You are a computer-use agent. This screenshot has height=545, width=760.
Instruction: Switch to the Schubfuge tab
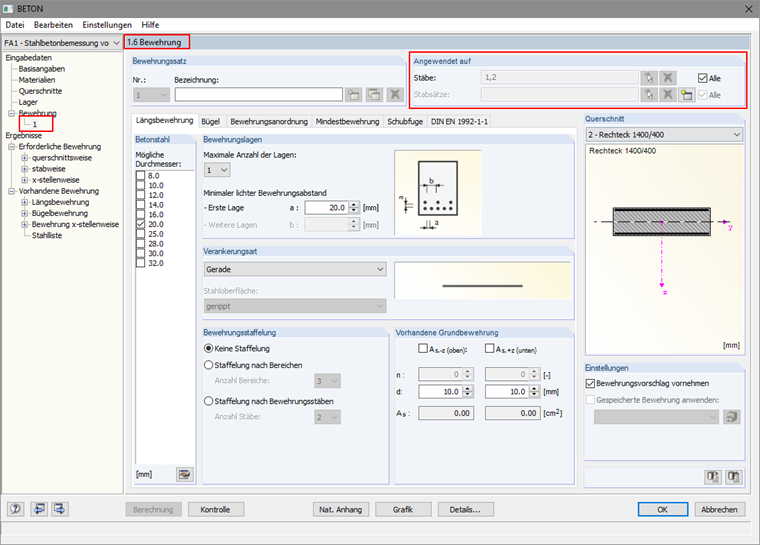coord(405,121)
